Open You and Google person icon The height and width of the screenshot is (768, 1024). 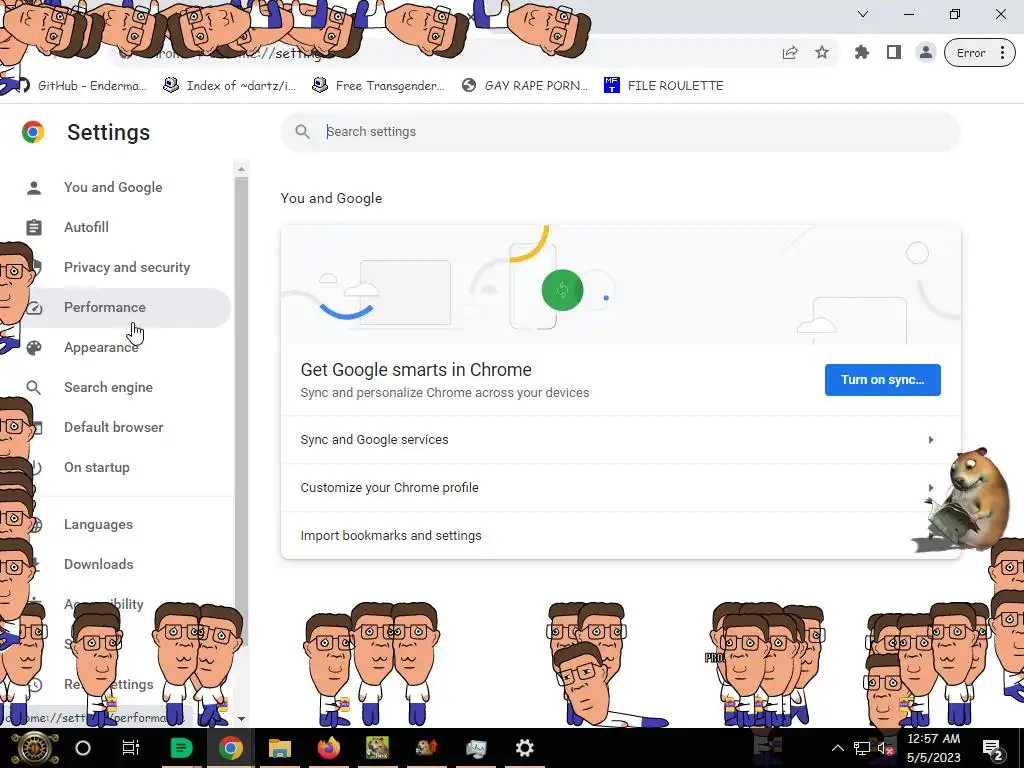point(34,188)
